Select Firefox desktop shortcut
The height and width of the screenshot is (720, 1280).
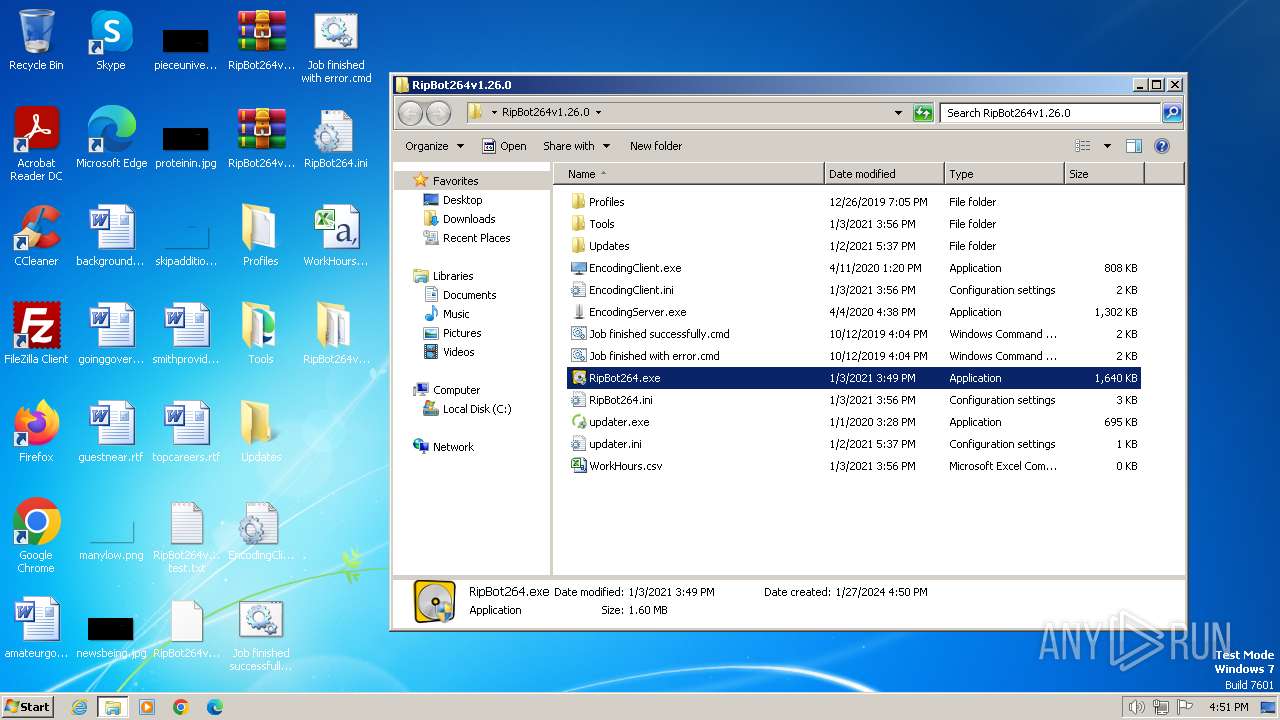[x=36, y=432]
